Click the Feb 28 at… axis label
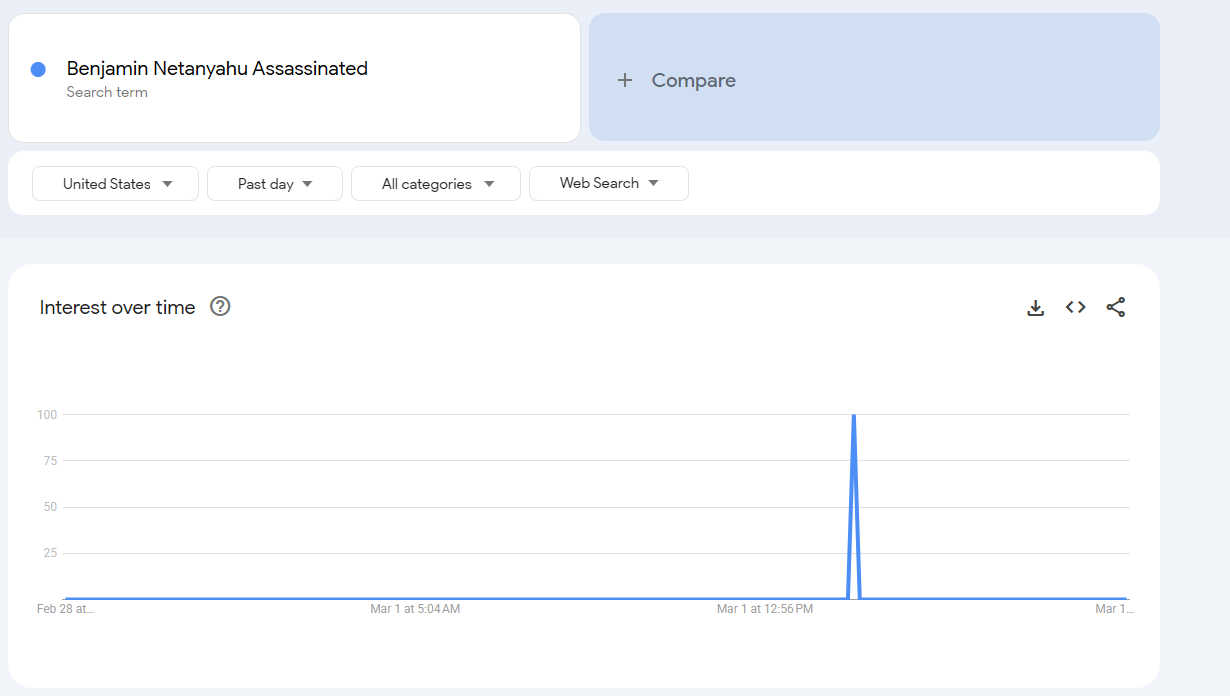 click(65, 608)
